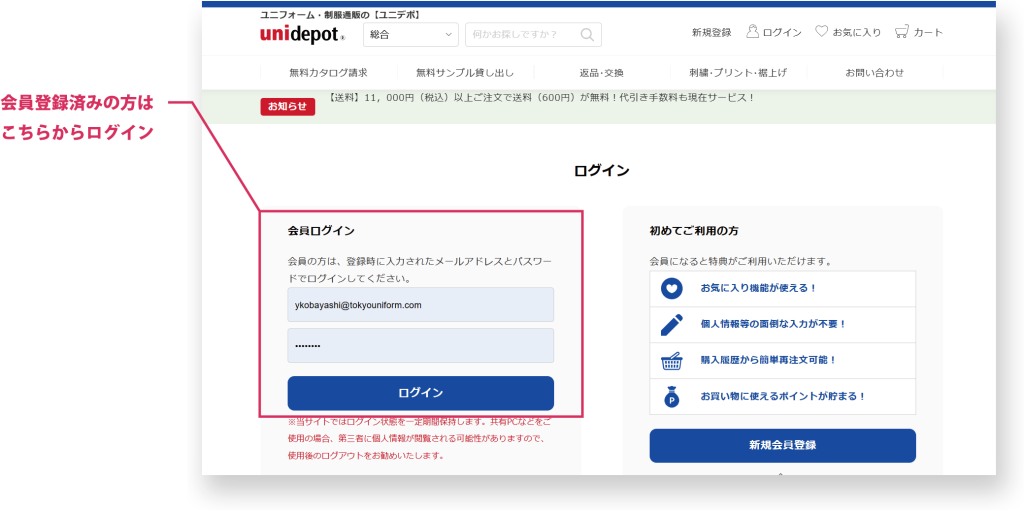Click the points money bag icon

[671, 396]
